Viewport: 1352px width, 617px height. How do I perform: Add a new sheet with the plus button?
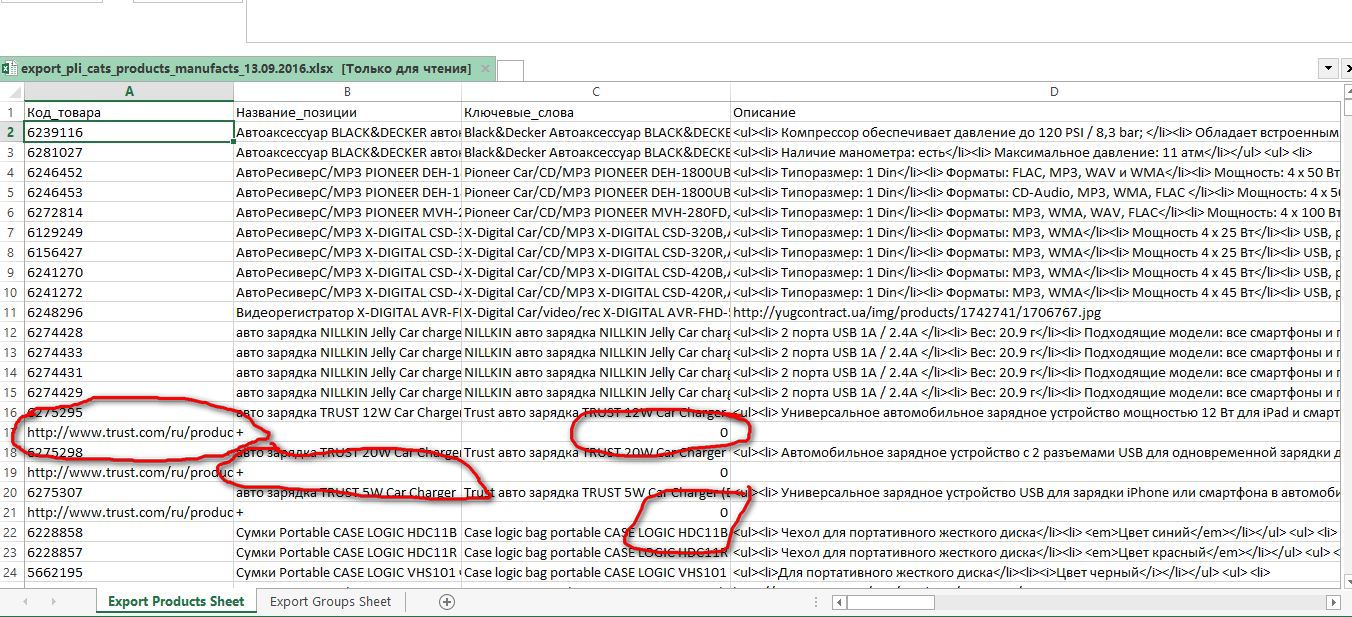tap(447, 601)
